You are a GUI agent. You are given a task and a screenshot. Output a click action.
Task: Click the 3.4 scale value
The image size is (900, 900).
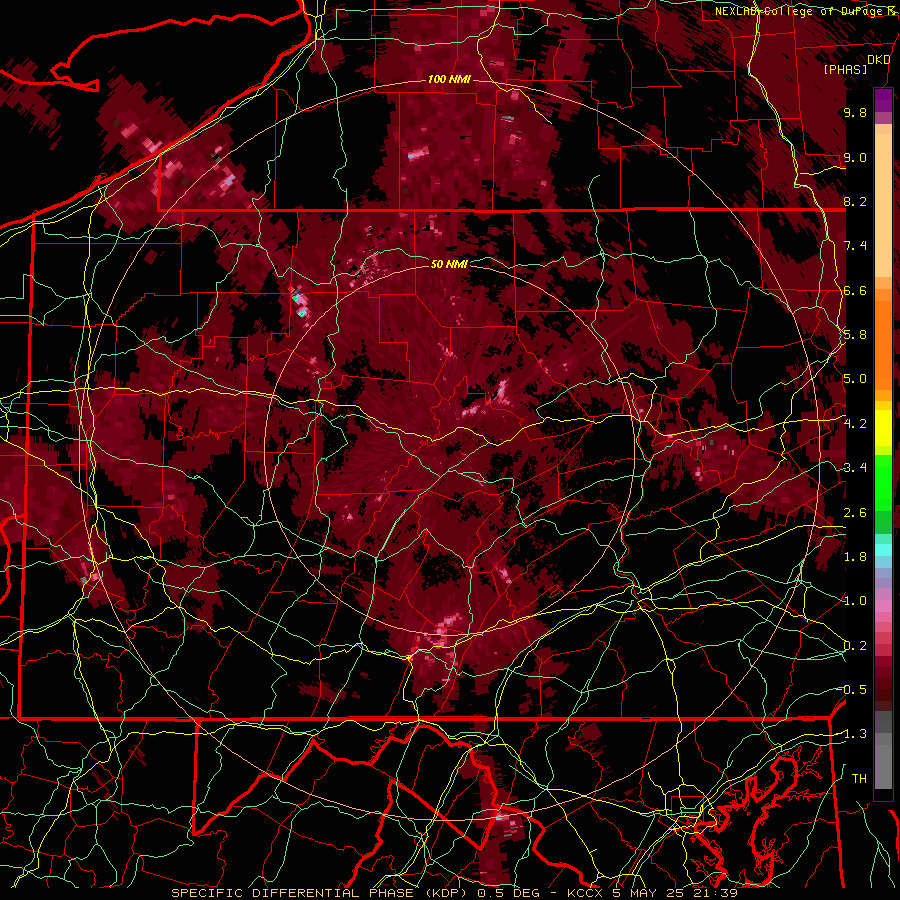[x=855, y=468]
